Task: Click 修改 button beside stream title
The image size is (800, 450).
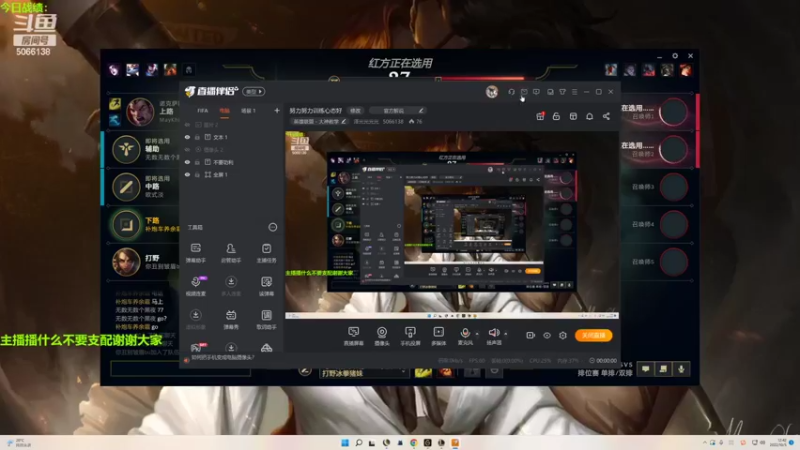Action: [x=355, y=111]
